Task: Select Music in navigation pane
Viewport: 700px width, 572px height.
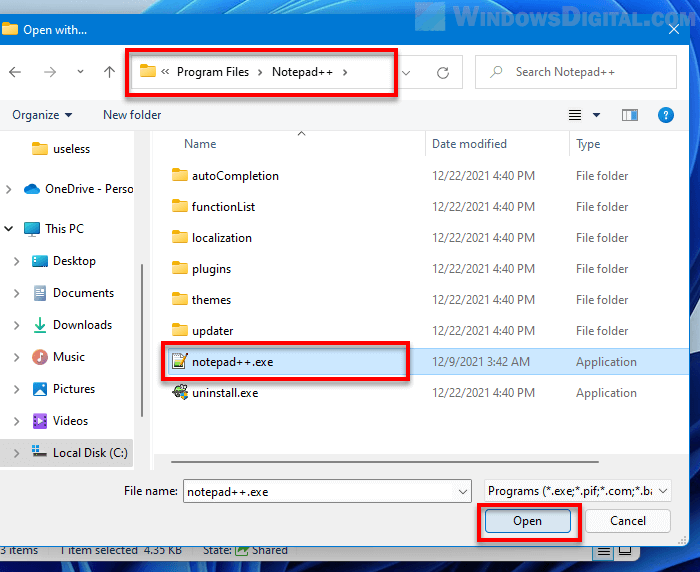Action: click(x=58, y=357)
